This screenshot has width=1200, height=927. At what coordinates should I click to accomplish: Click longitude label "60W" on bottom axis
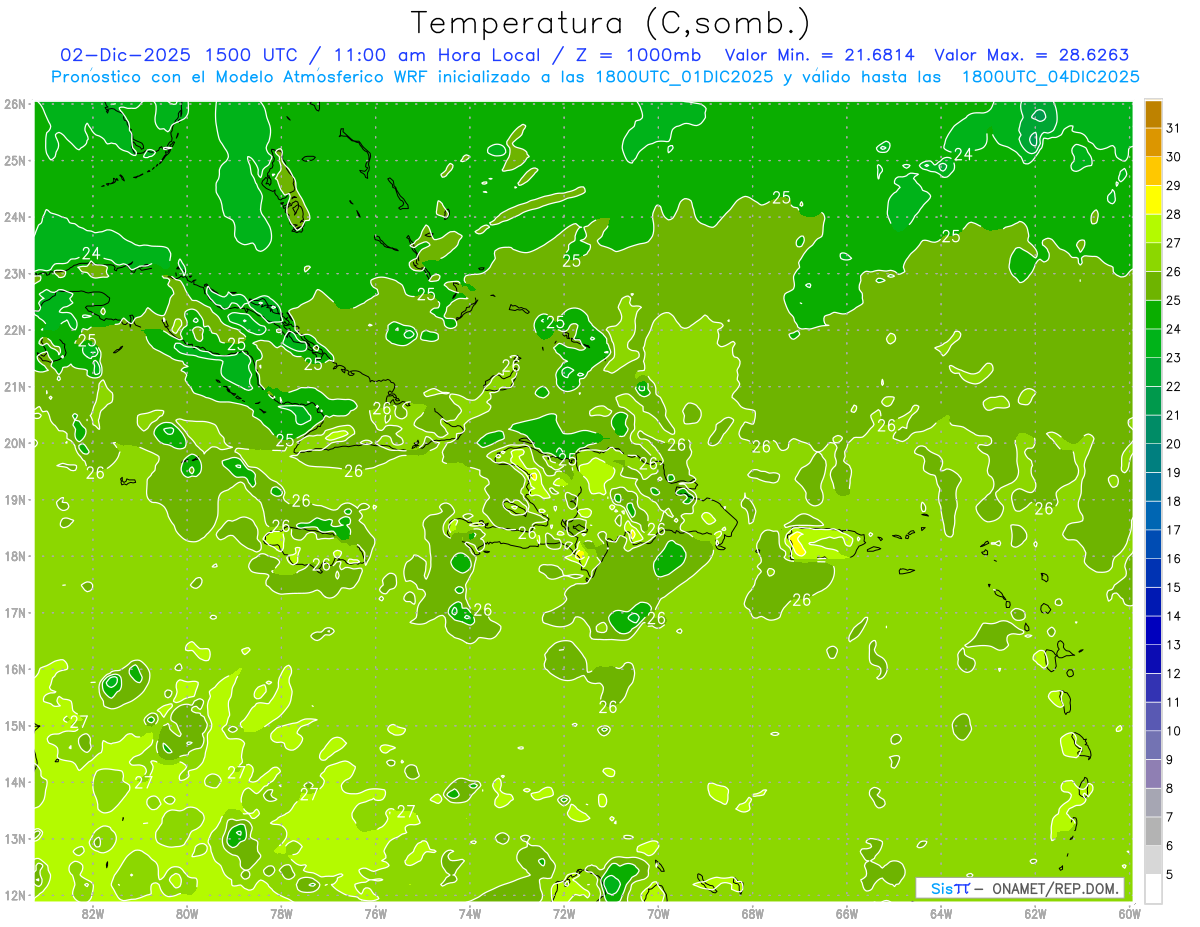pyautogui.click(x=1129, y=913)
